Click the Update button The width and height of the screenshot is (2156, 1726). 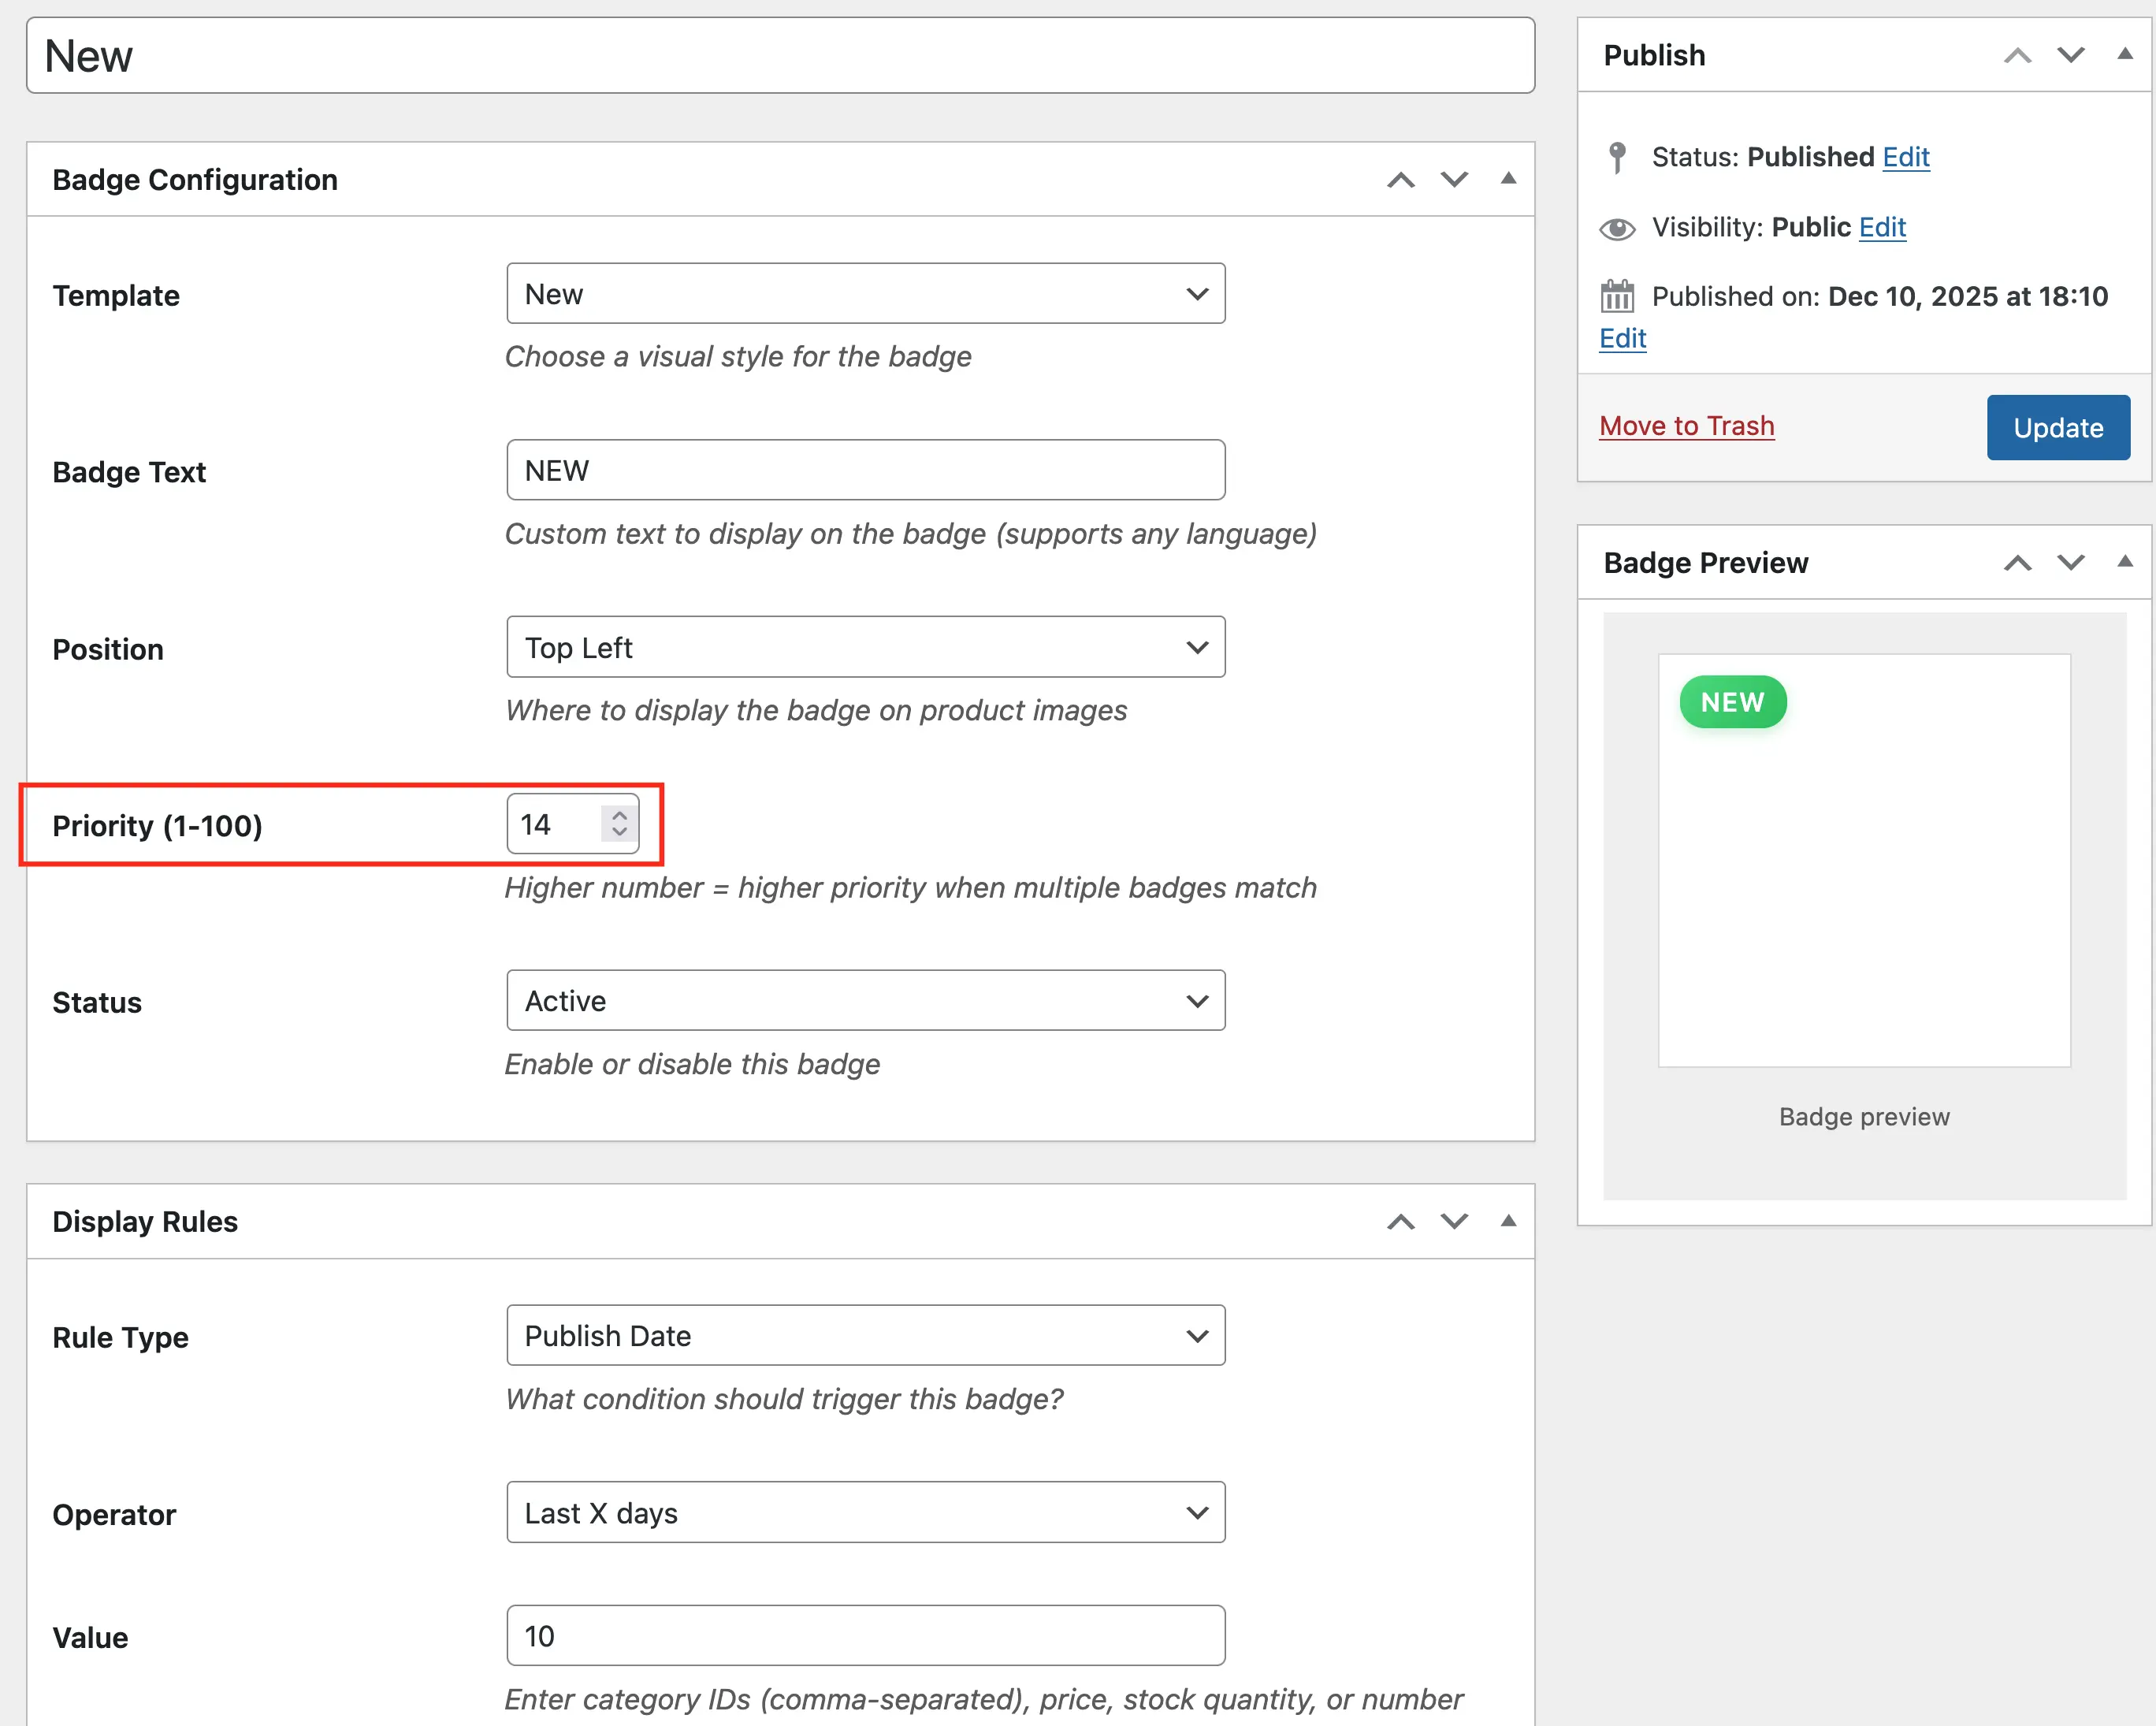click(2057, 428)
